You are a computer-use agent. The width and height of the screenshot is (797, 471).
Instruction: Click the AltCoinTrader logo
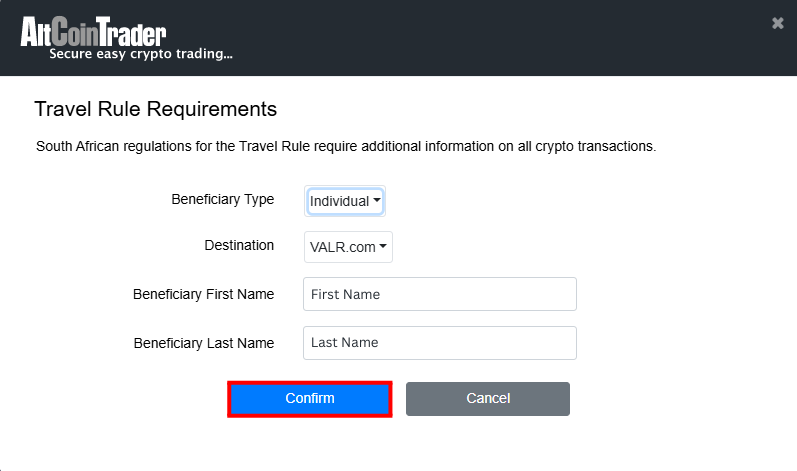(94, 32)
